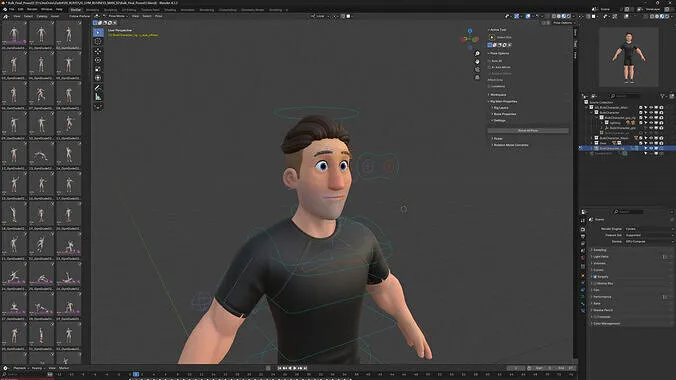Image resolution: width=676 pixels, height=380 pixels.
Task: Open the Edit menu
Action: (21, 9)
